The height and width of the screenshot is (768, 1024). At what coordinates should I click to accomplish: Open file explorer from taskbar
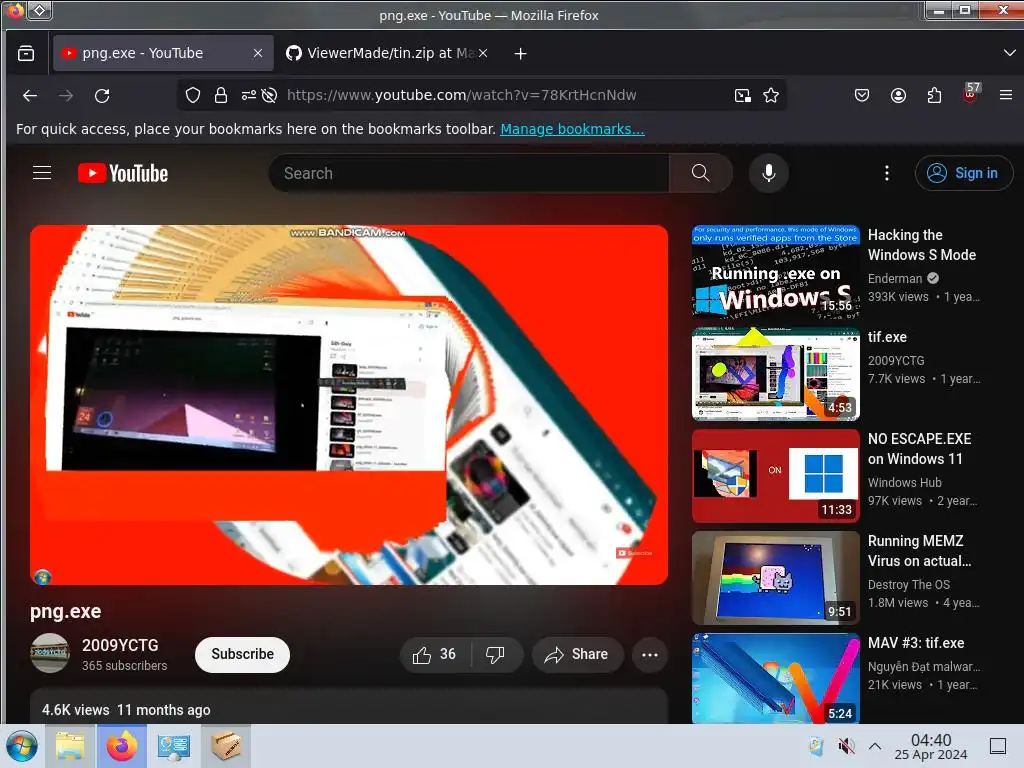click(70, 746)
